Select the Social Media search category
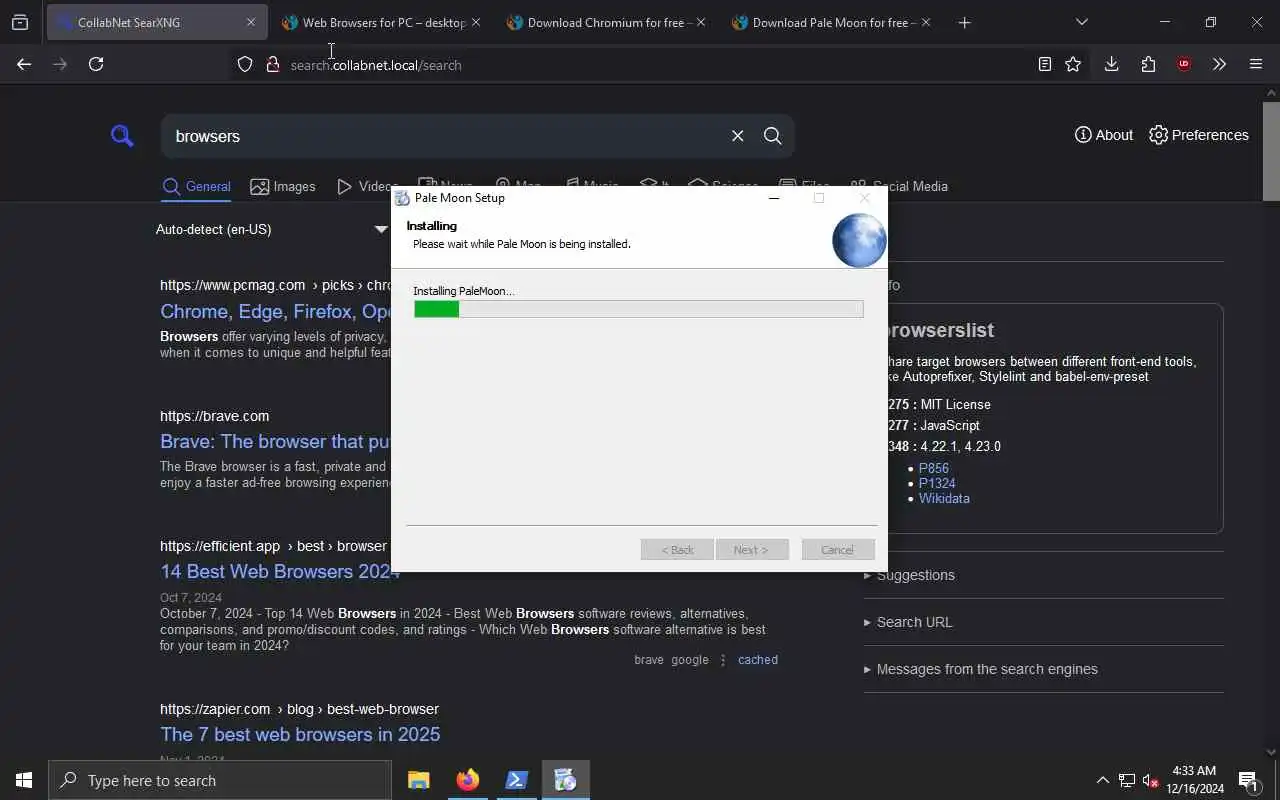This screenshot has height=800, width=1280. pos(899,186)
